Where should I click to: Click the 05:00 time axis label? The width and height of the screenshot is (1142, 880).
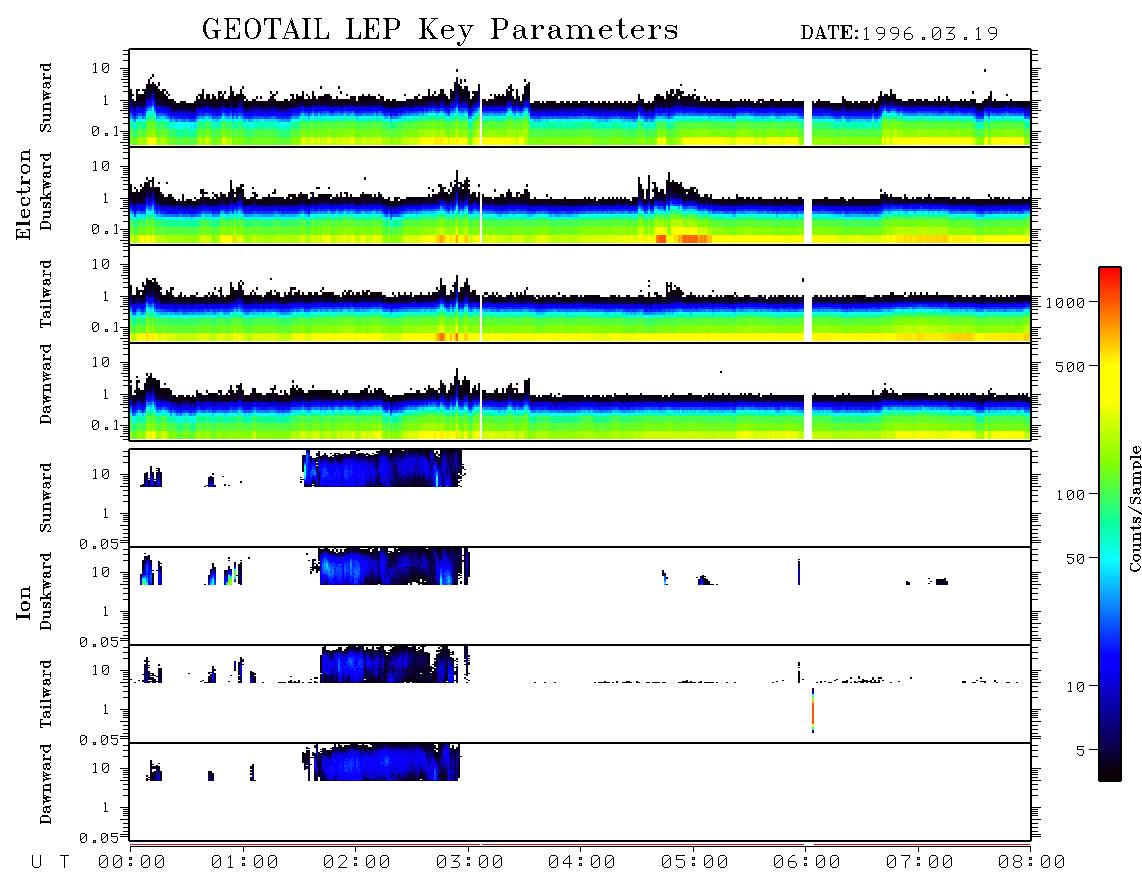[695, 862]
